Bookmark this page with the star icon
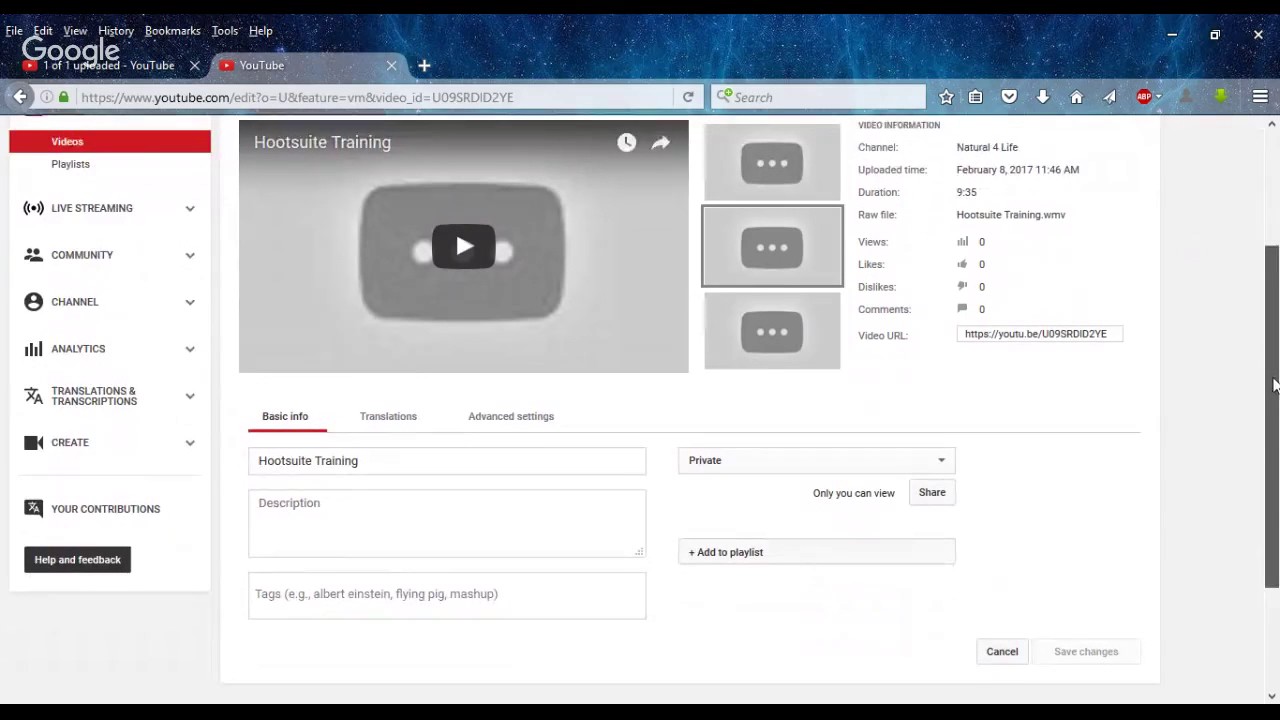 (946, 97)
